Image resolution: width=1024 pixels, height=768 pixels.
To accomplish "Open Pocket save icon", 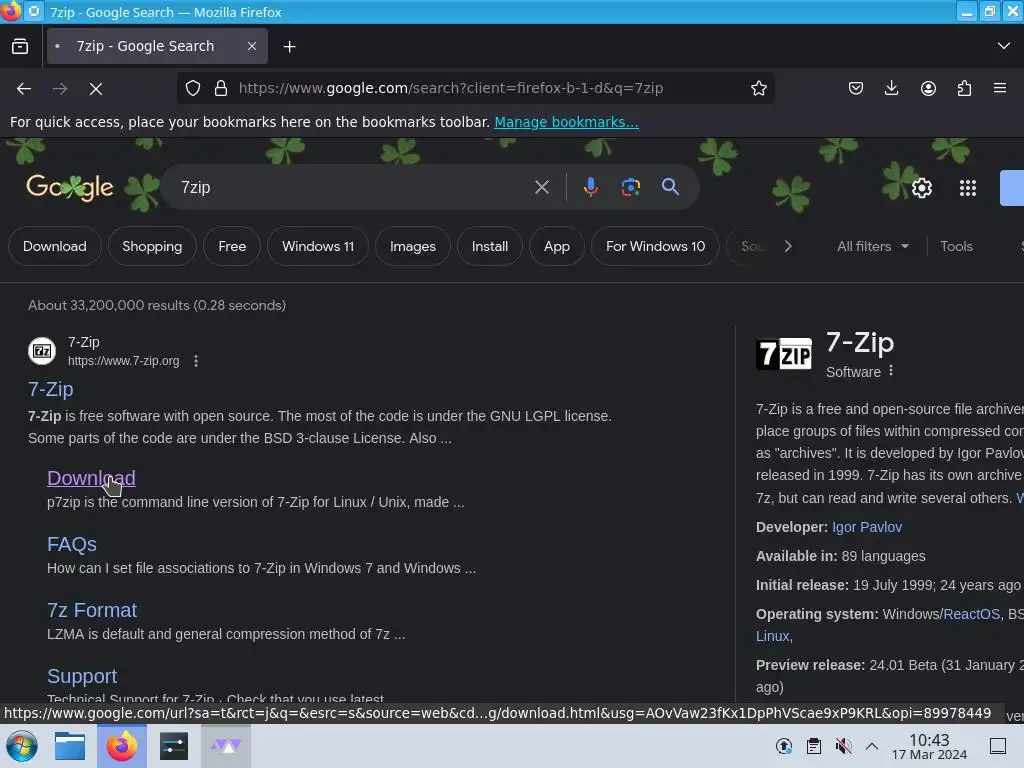I will click(856, 88).
